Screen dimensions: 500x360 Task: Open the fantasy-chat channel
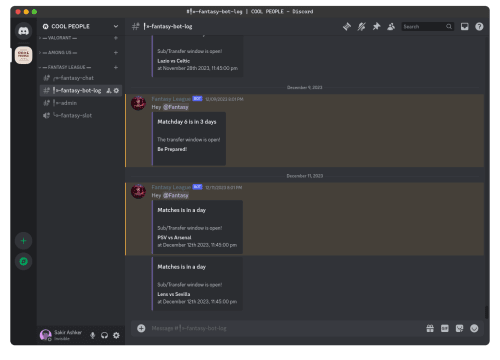pyautogui.click(x=81, y=78)
